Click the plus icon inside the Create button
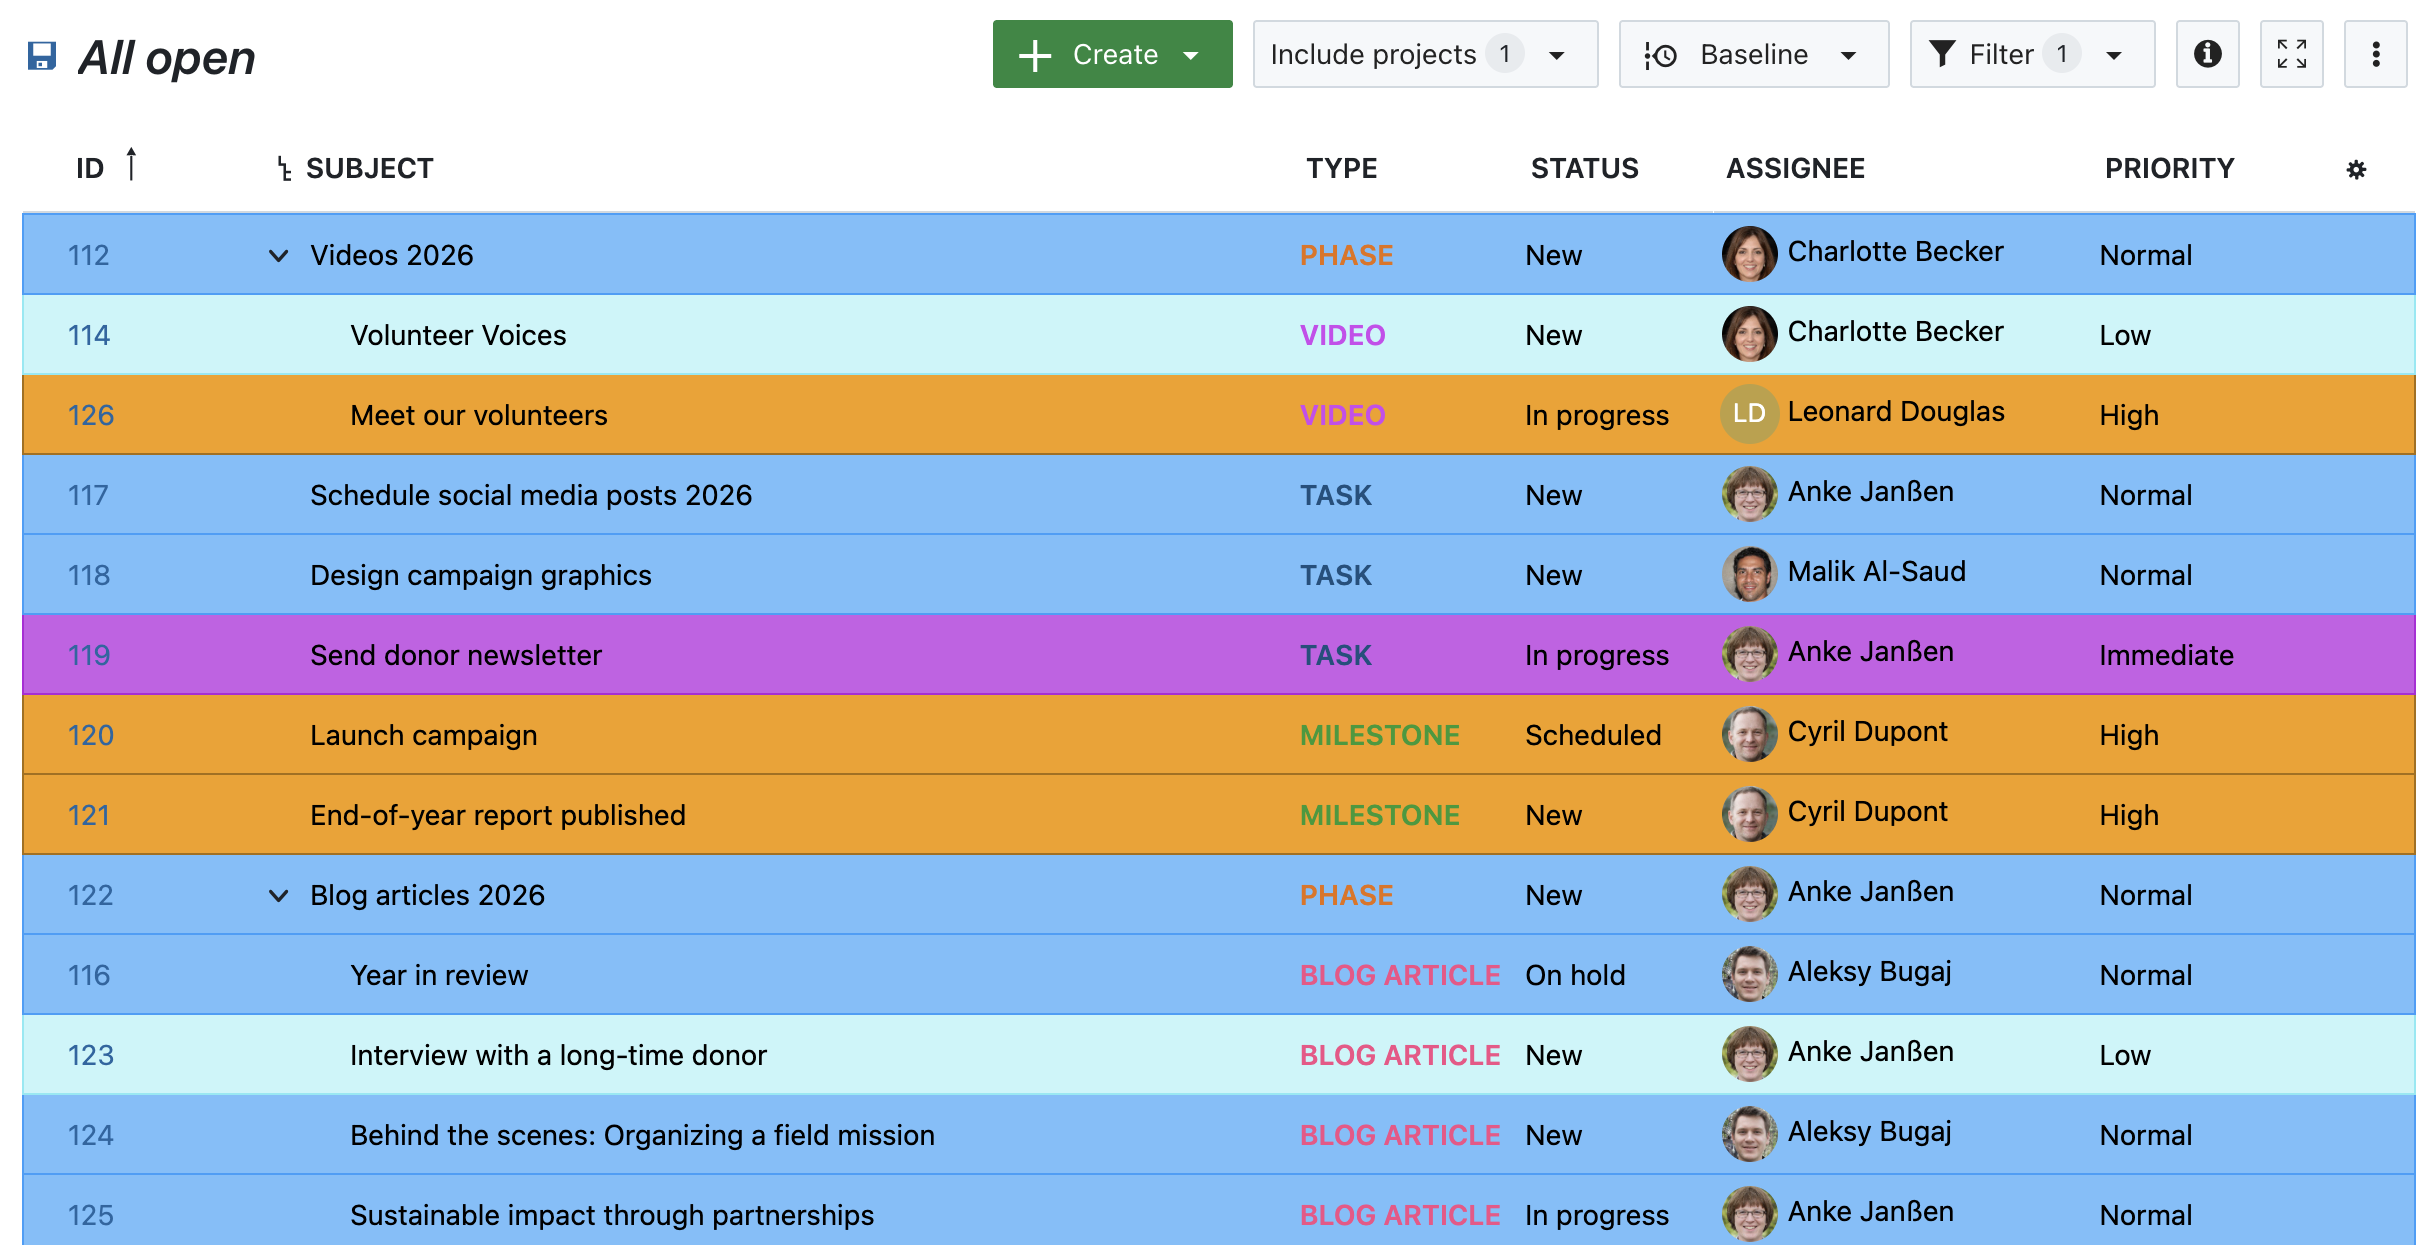 tap(1034, 55)
